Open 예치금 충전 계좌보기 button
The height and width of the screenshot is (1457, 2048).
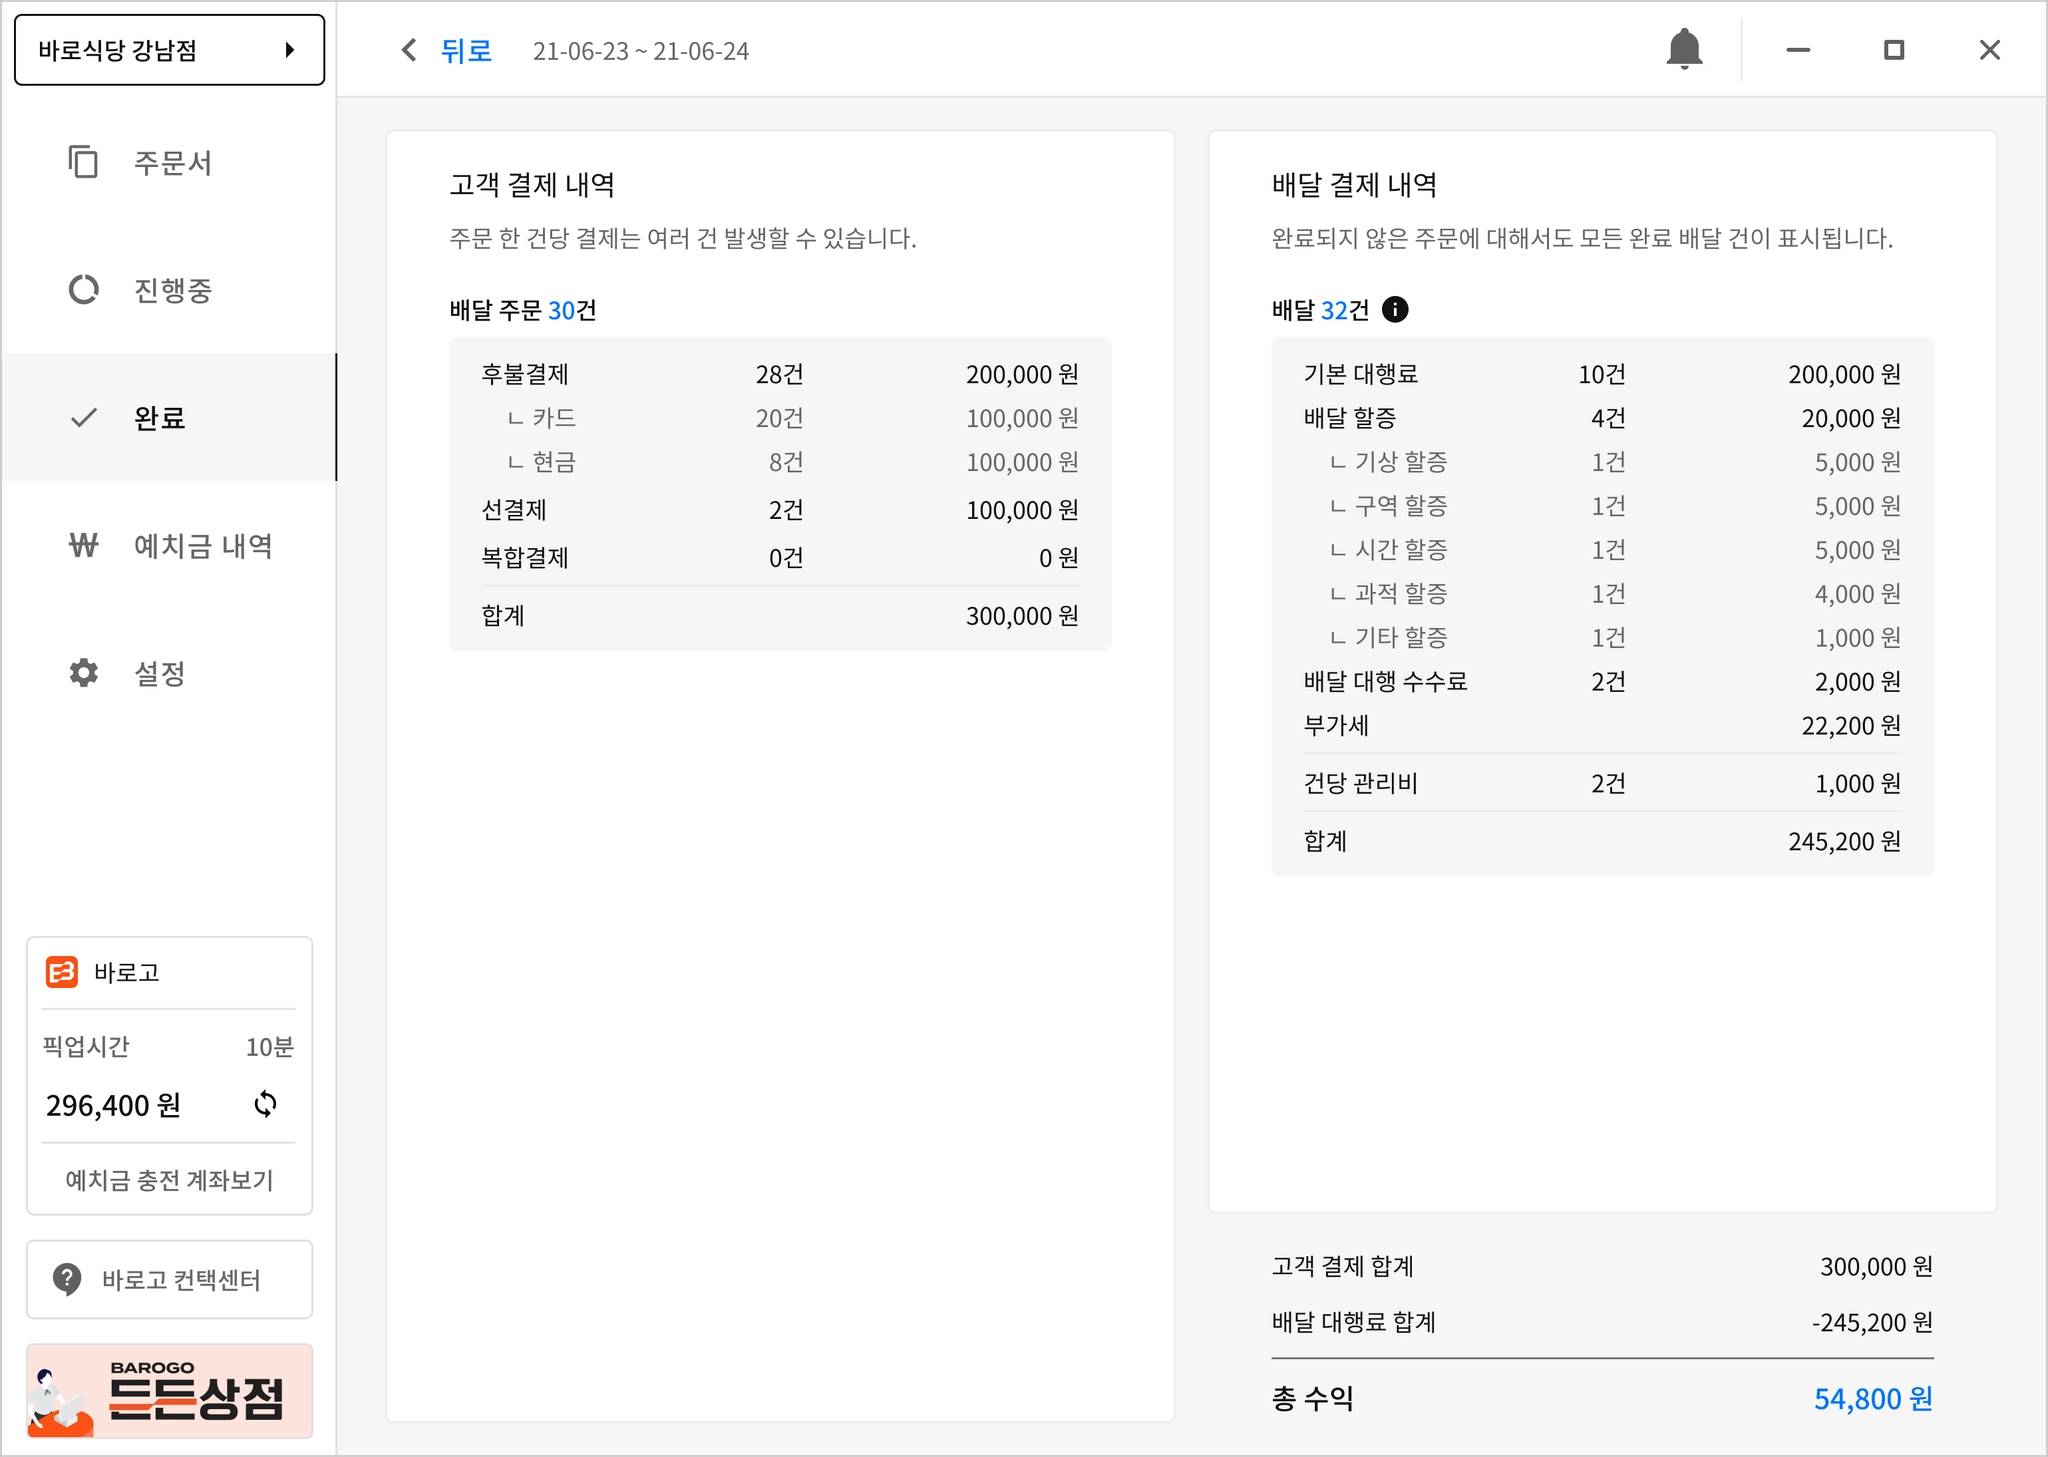[169, 1180]
